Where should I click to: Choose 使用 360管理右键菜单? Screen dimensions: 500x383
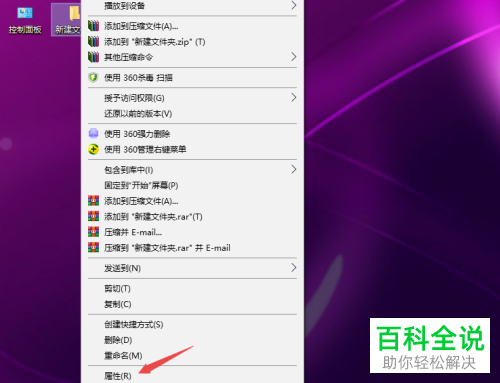(x=192, y=149)
